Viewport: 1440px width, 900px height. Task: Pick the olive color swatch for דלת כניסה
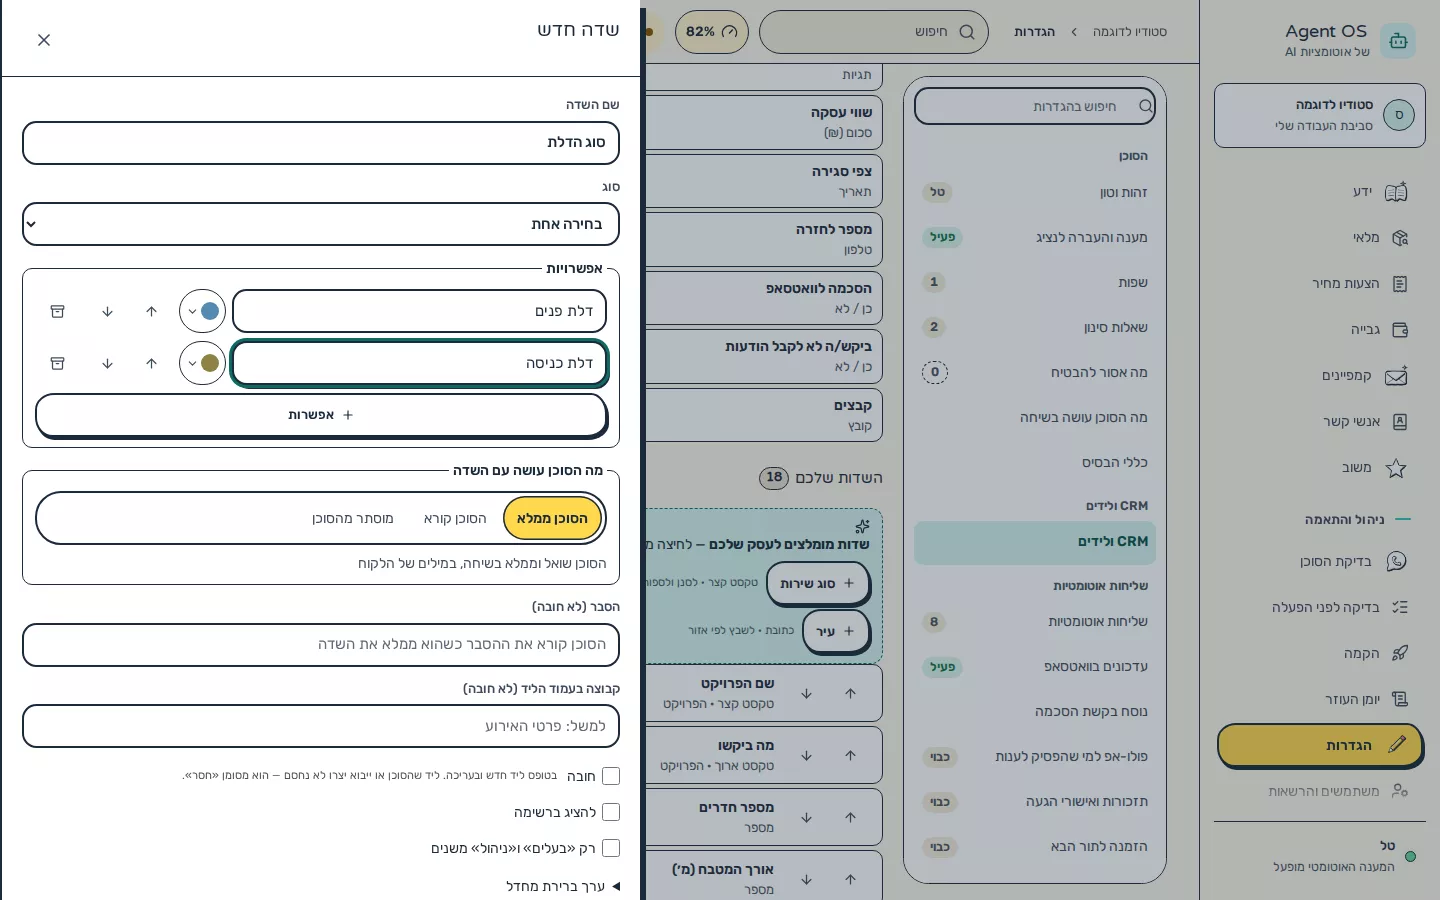(x=203, y=363)
